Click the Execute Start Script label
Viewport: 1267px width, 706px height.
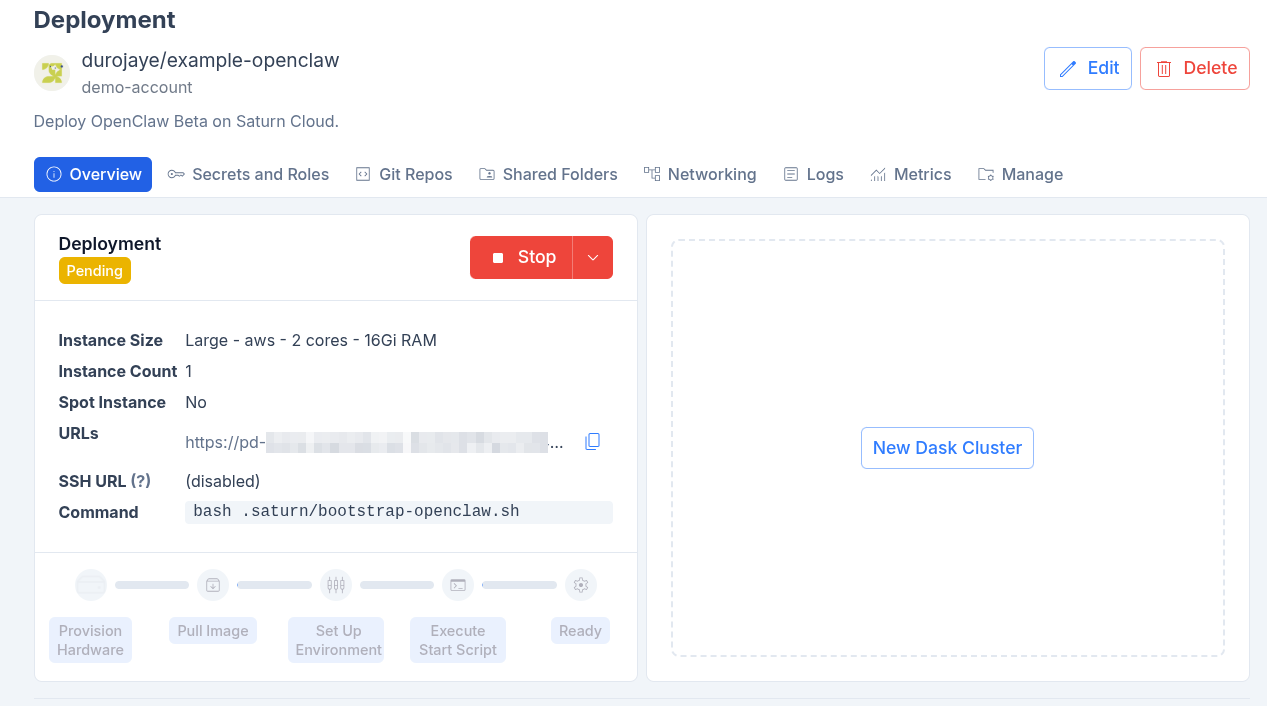(458, 640)
